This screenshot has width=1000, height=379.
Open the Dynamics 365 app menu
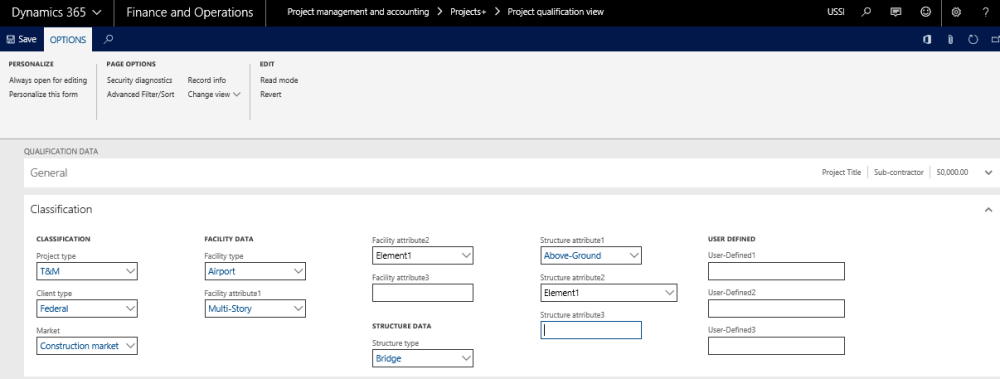(x=56, y=12)
